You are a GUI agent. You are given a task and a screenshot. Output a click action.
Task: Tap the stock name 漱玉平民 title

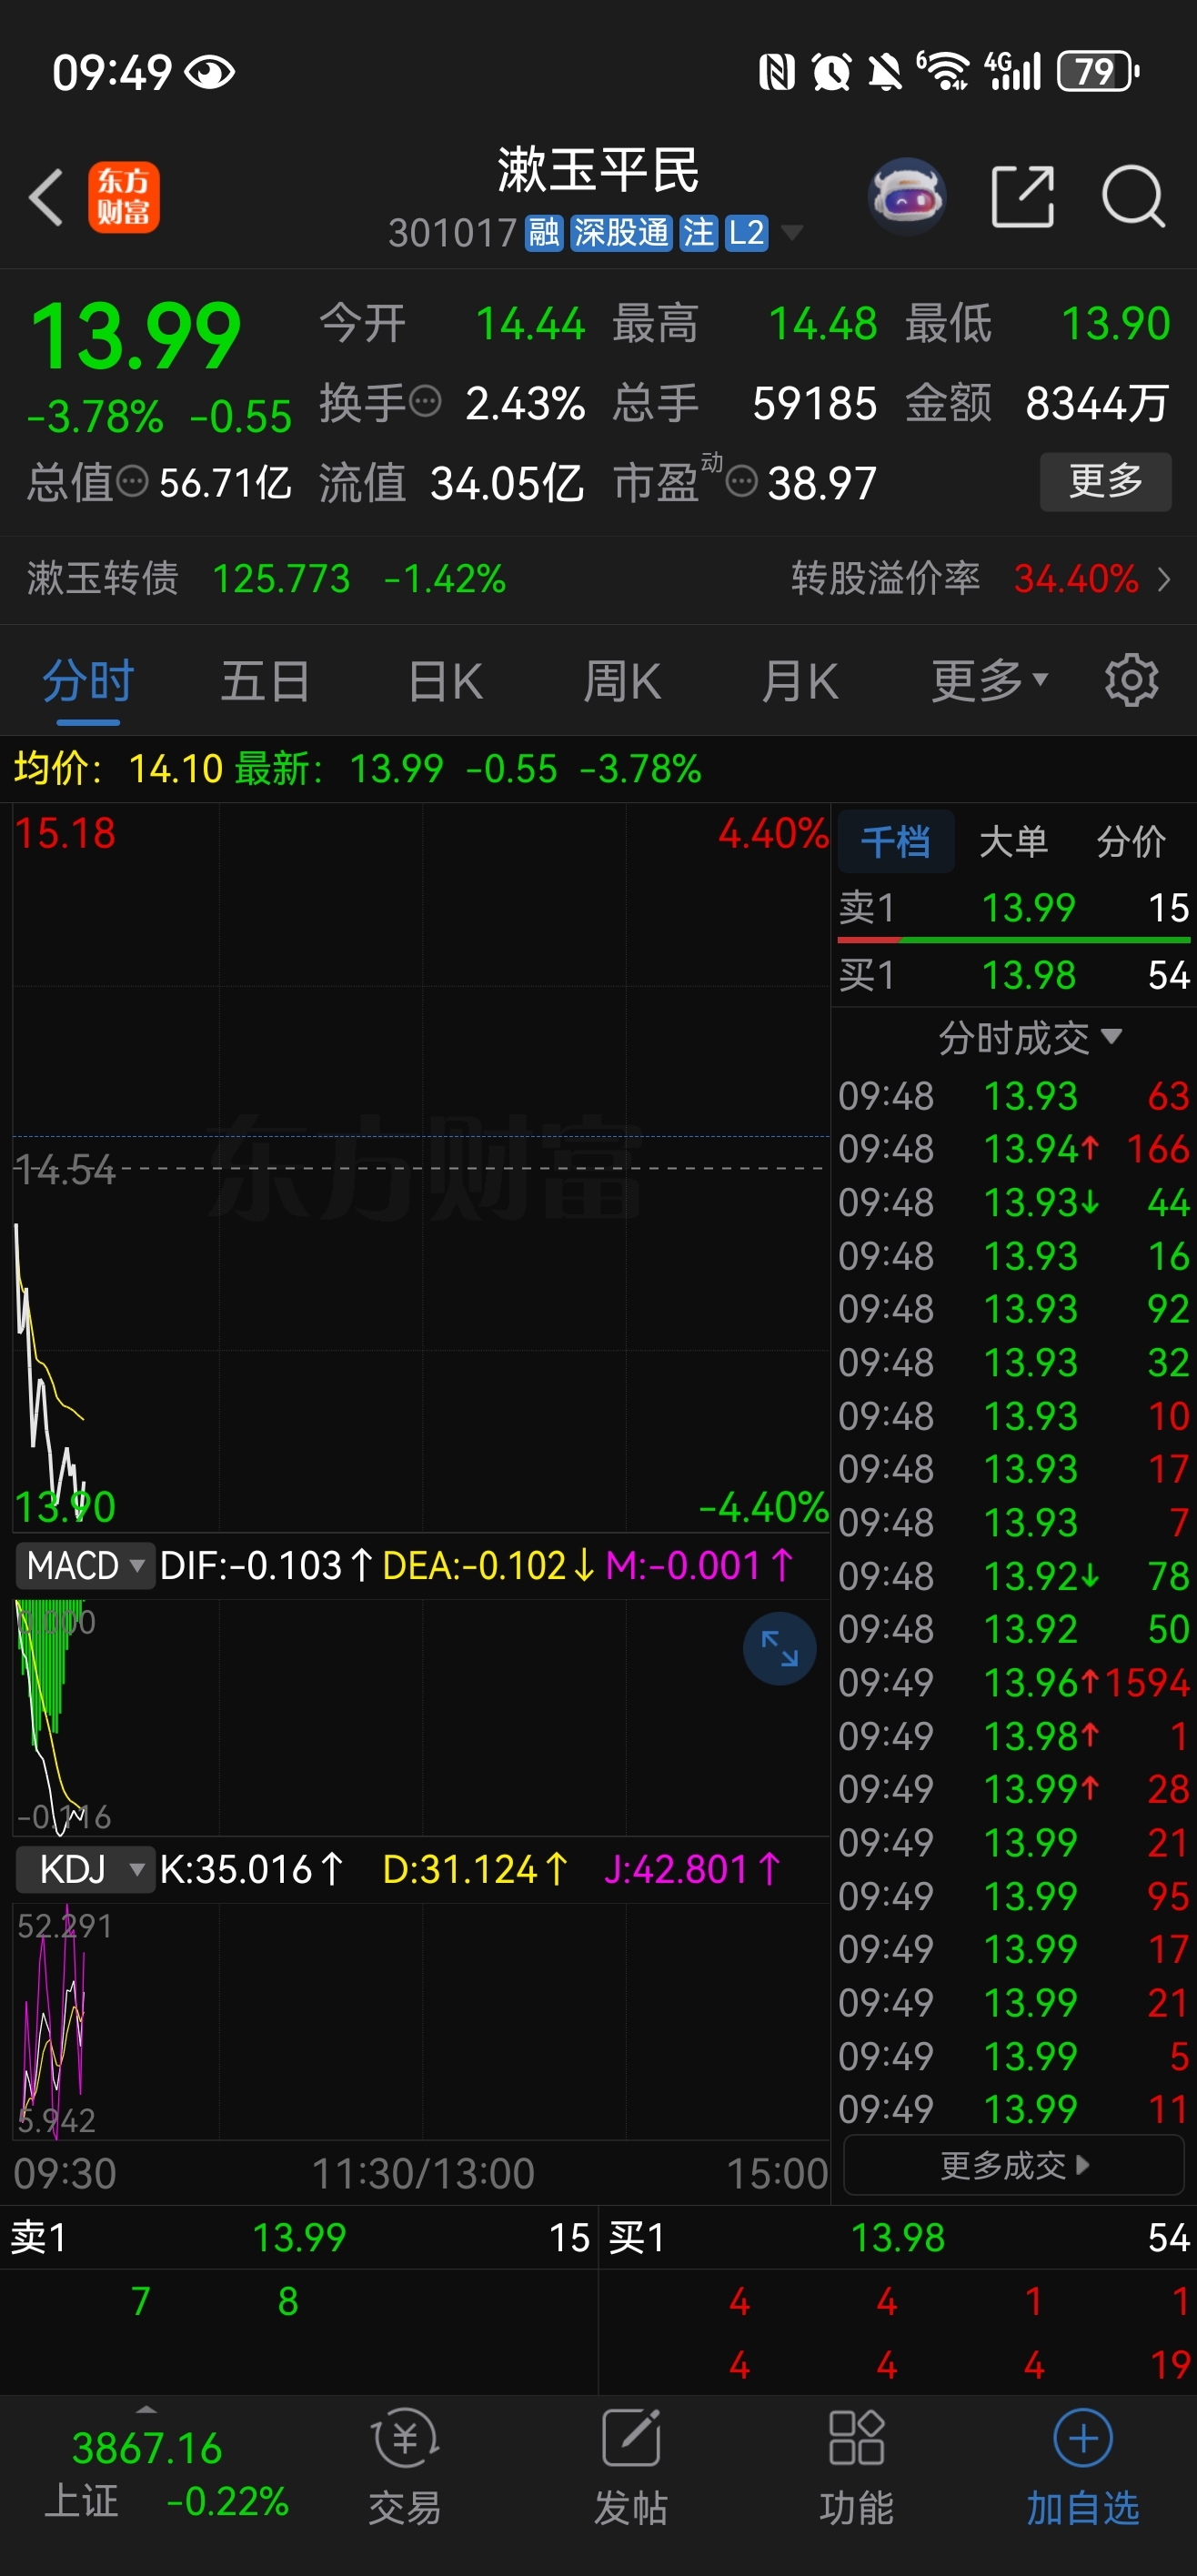pyautogui.click(x=598, y=169)
